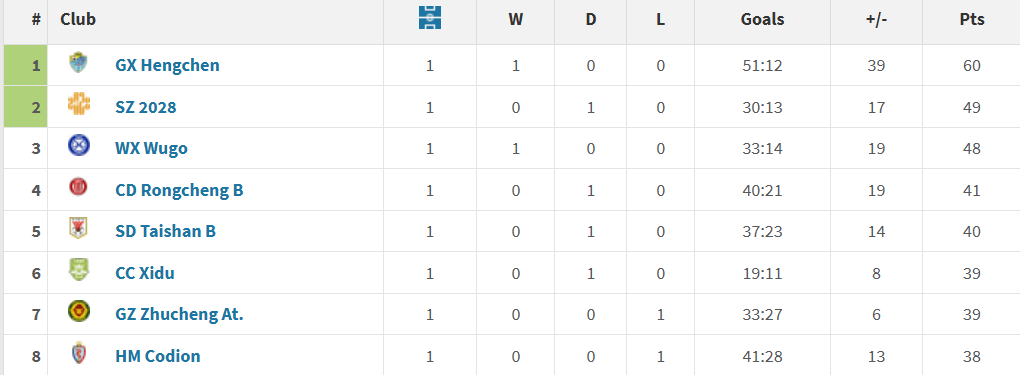The height and width of the screenshot is (375, 1020).
Task: Open the WX Wugo club link
Action: coord(152,148)
